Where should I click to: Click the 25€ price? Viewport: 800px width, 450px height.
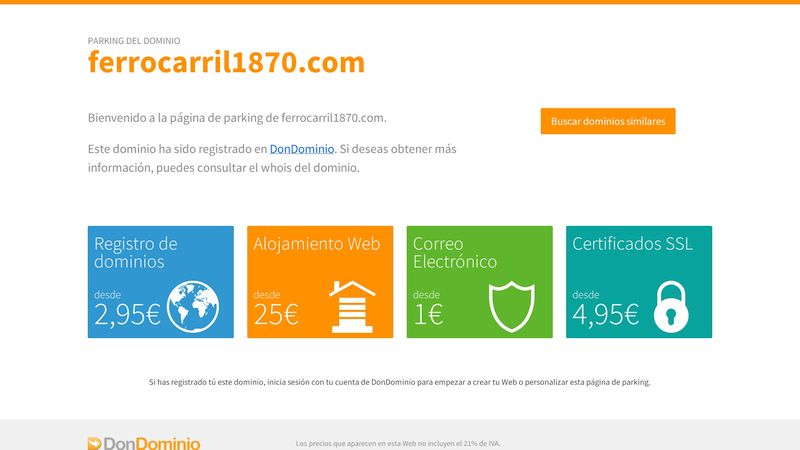click(x=276, y=314)
